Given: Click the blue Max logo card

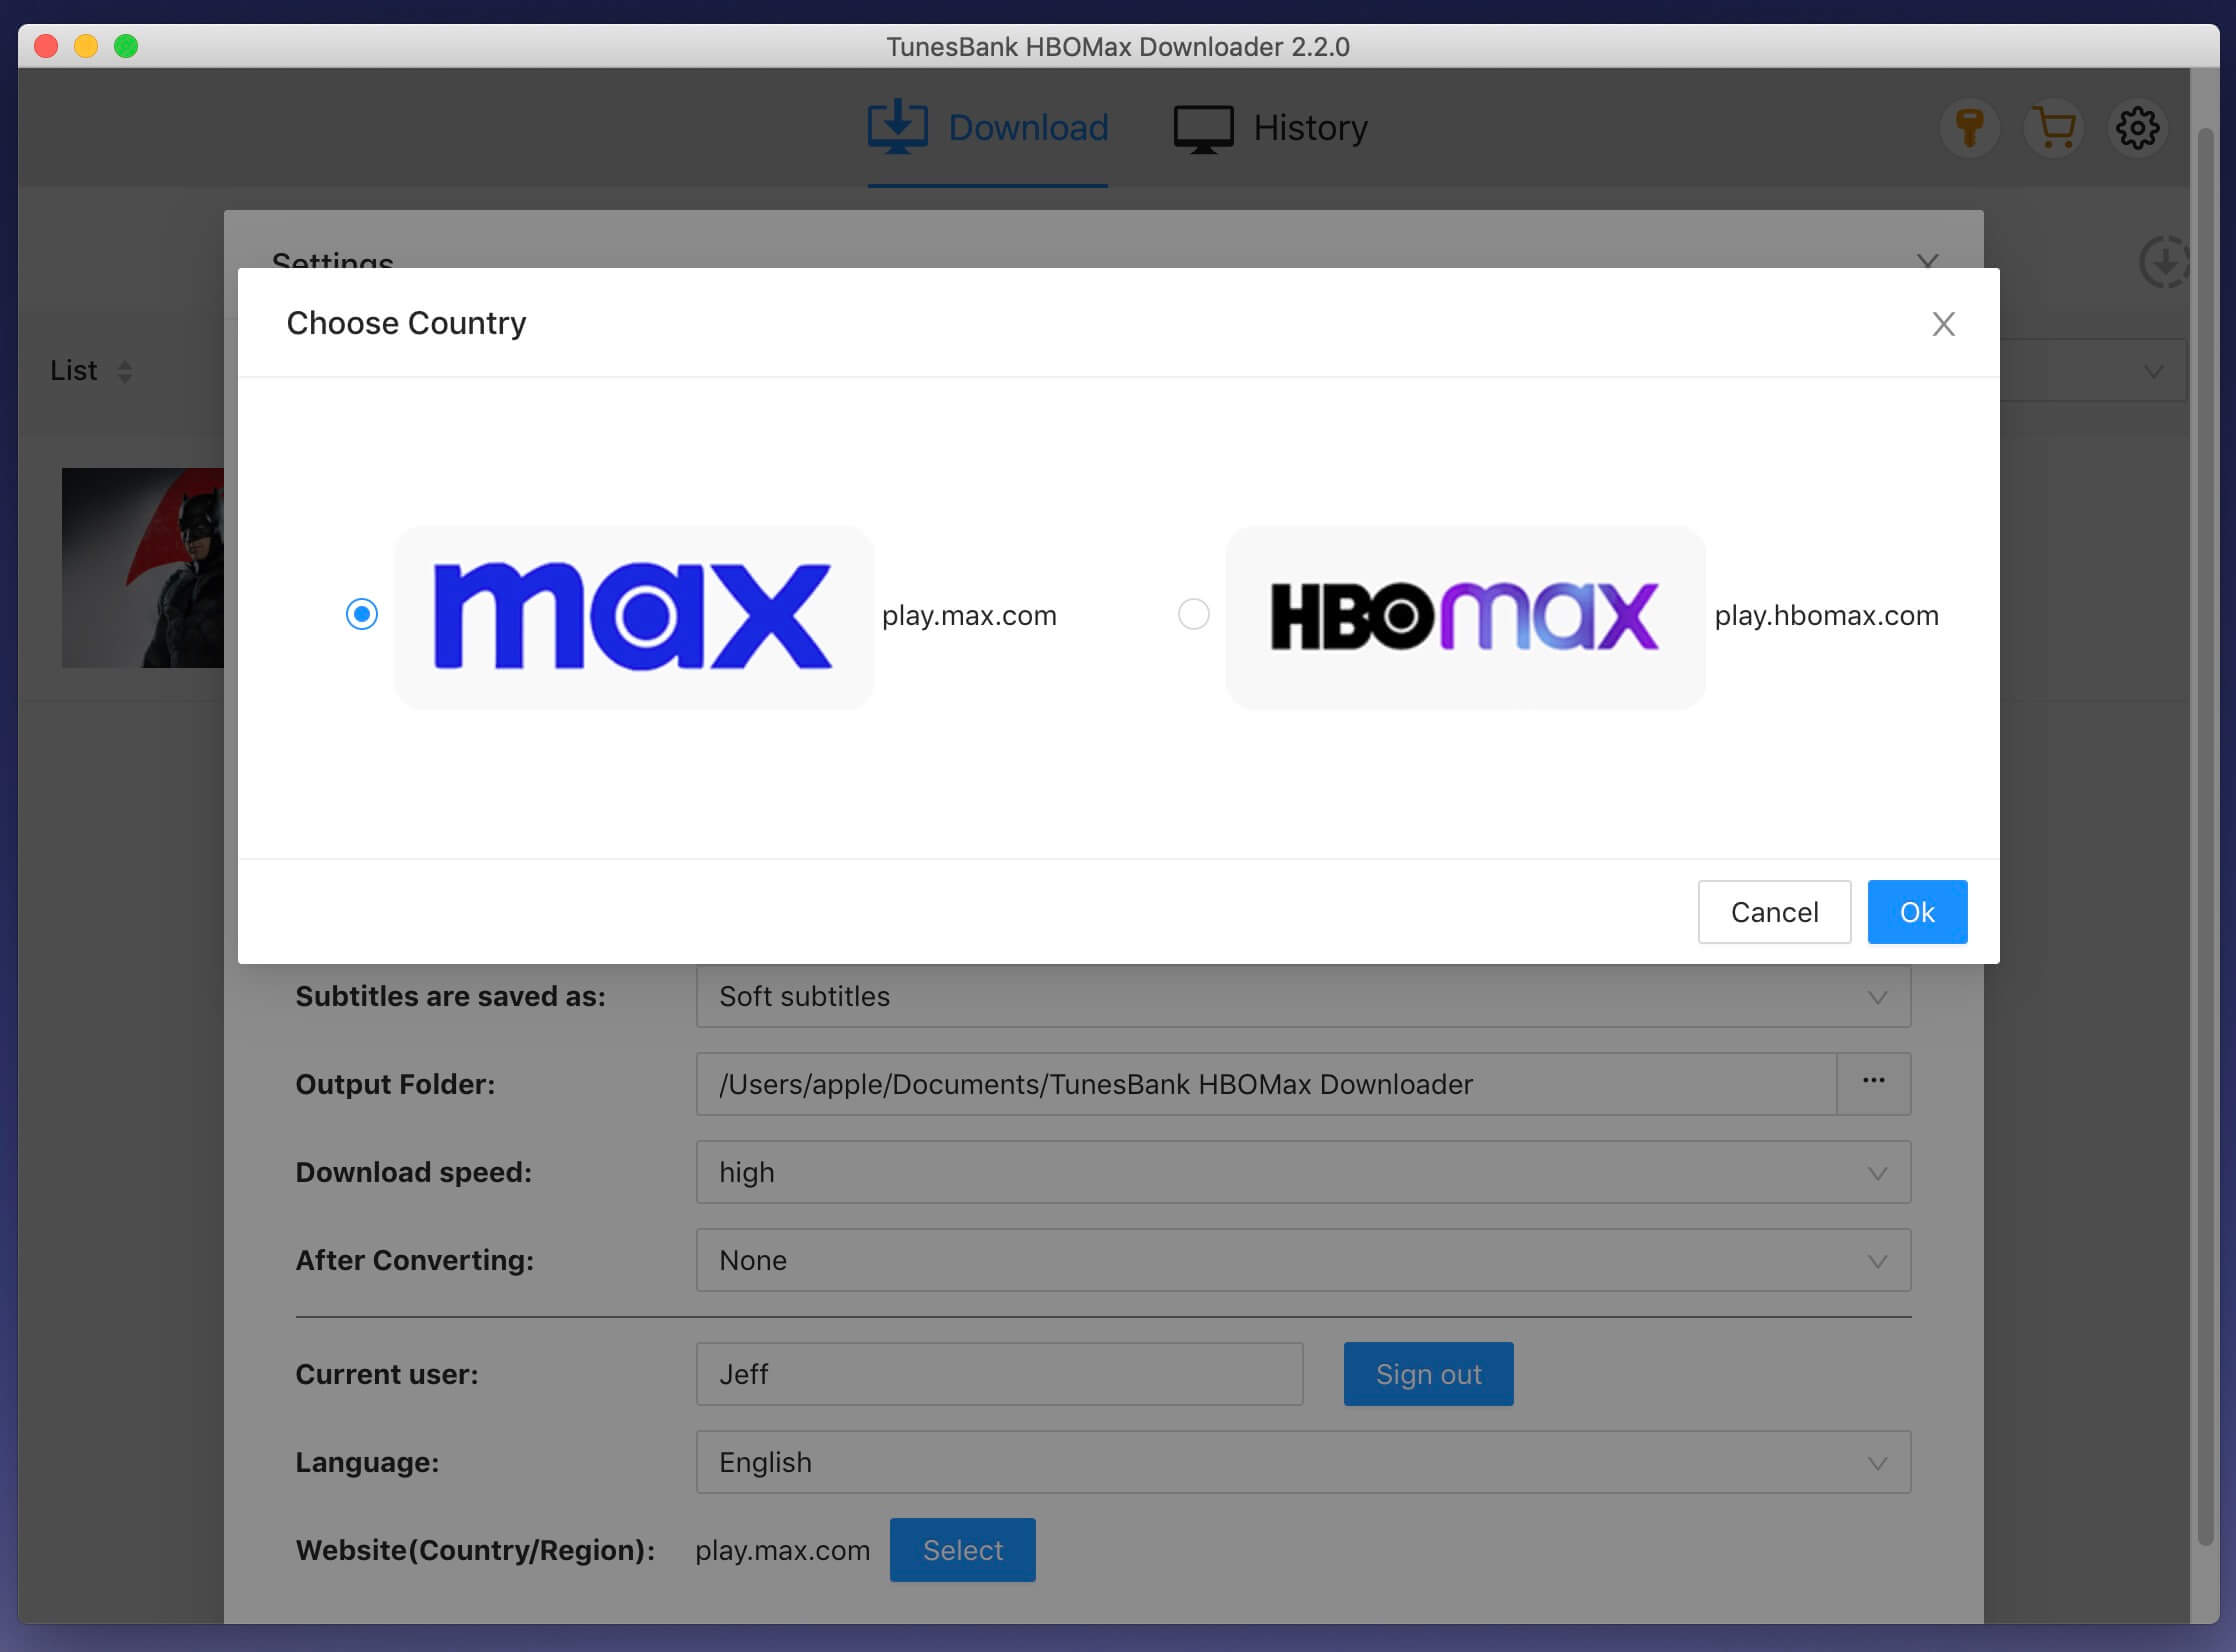Looking at the screenshot, I should click(634, 617).
